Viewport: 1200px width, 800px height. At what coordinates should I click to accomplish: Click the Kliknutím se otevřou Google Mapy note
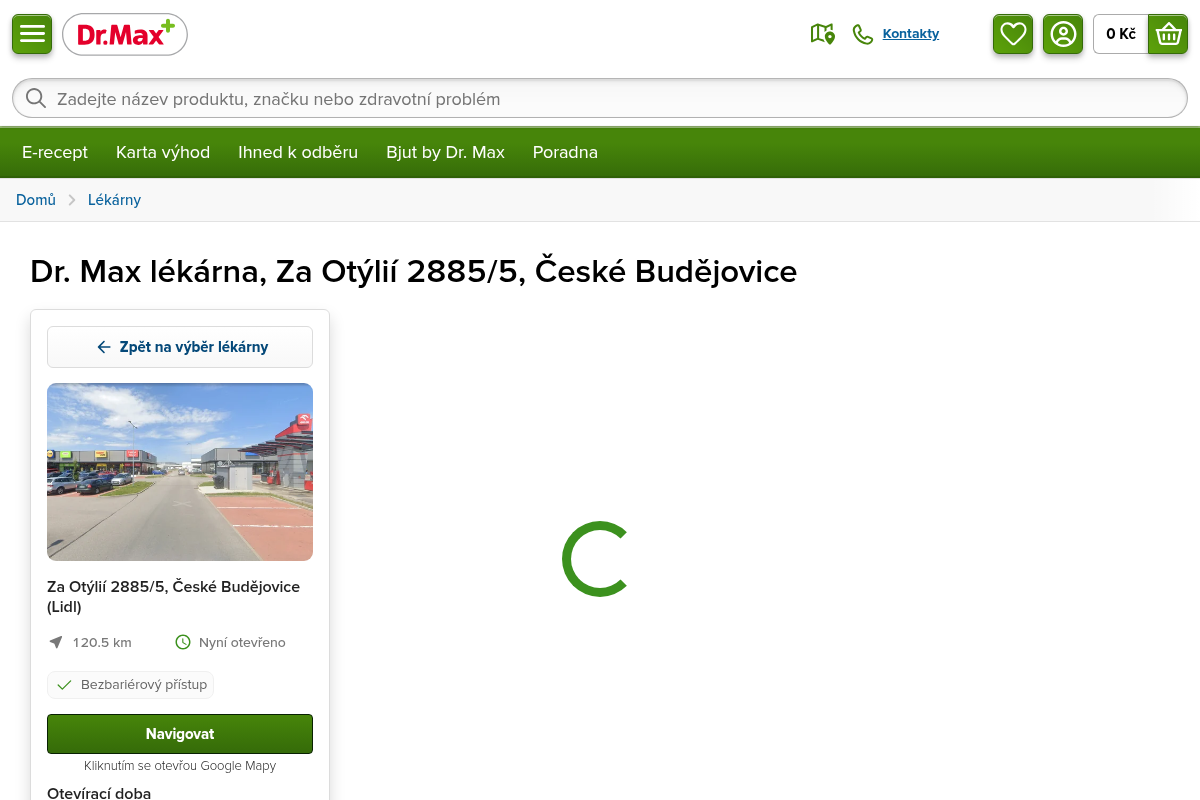pyautogui.click(x=180, y=766)
